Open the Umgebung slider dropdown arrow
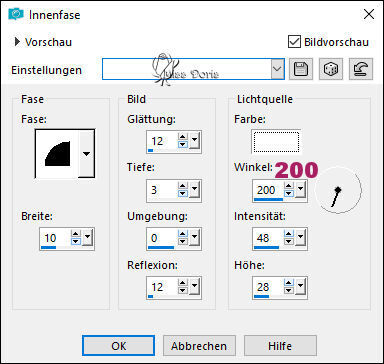384x364 pixels. pos(195,237)
